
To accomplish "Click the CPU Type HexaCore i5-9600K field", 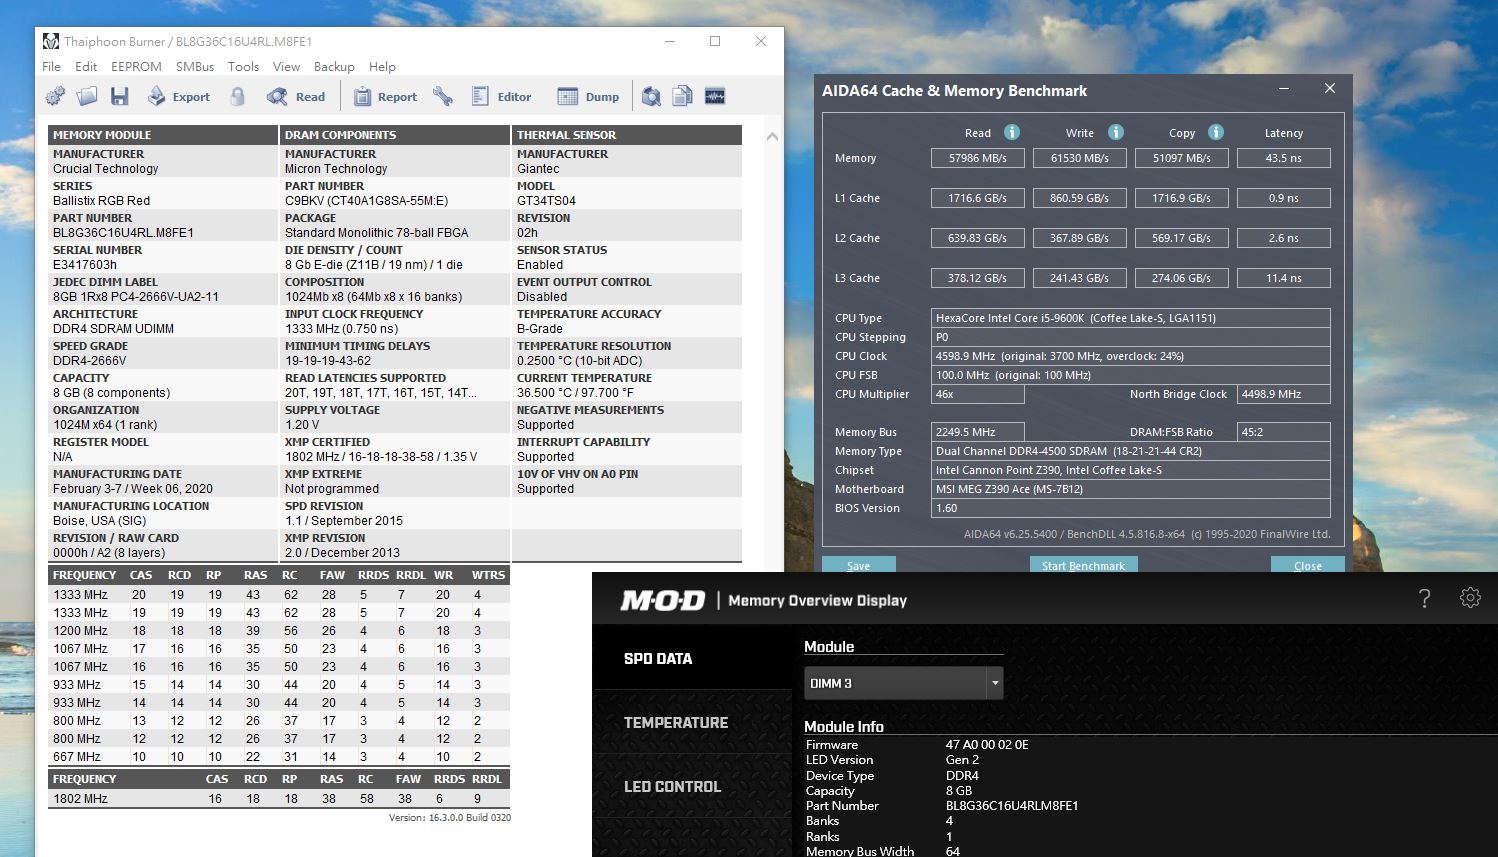I will 1131,318.
